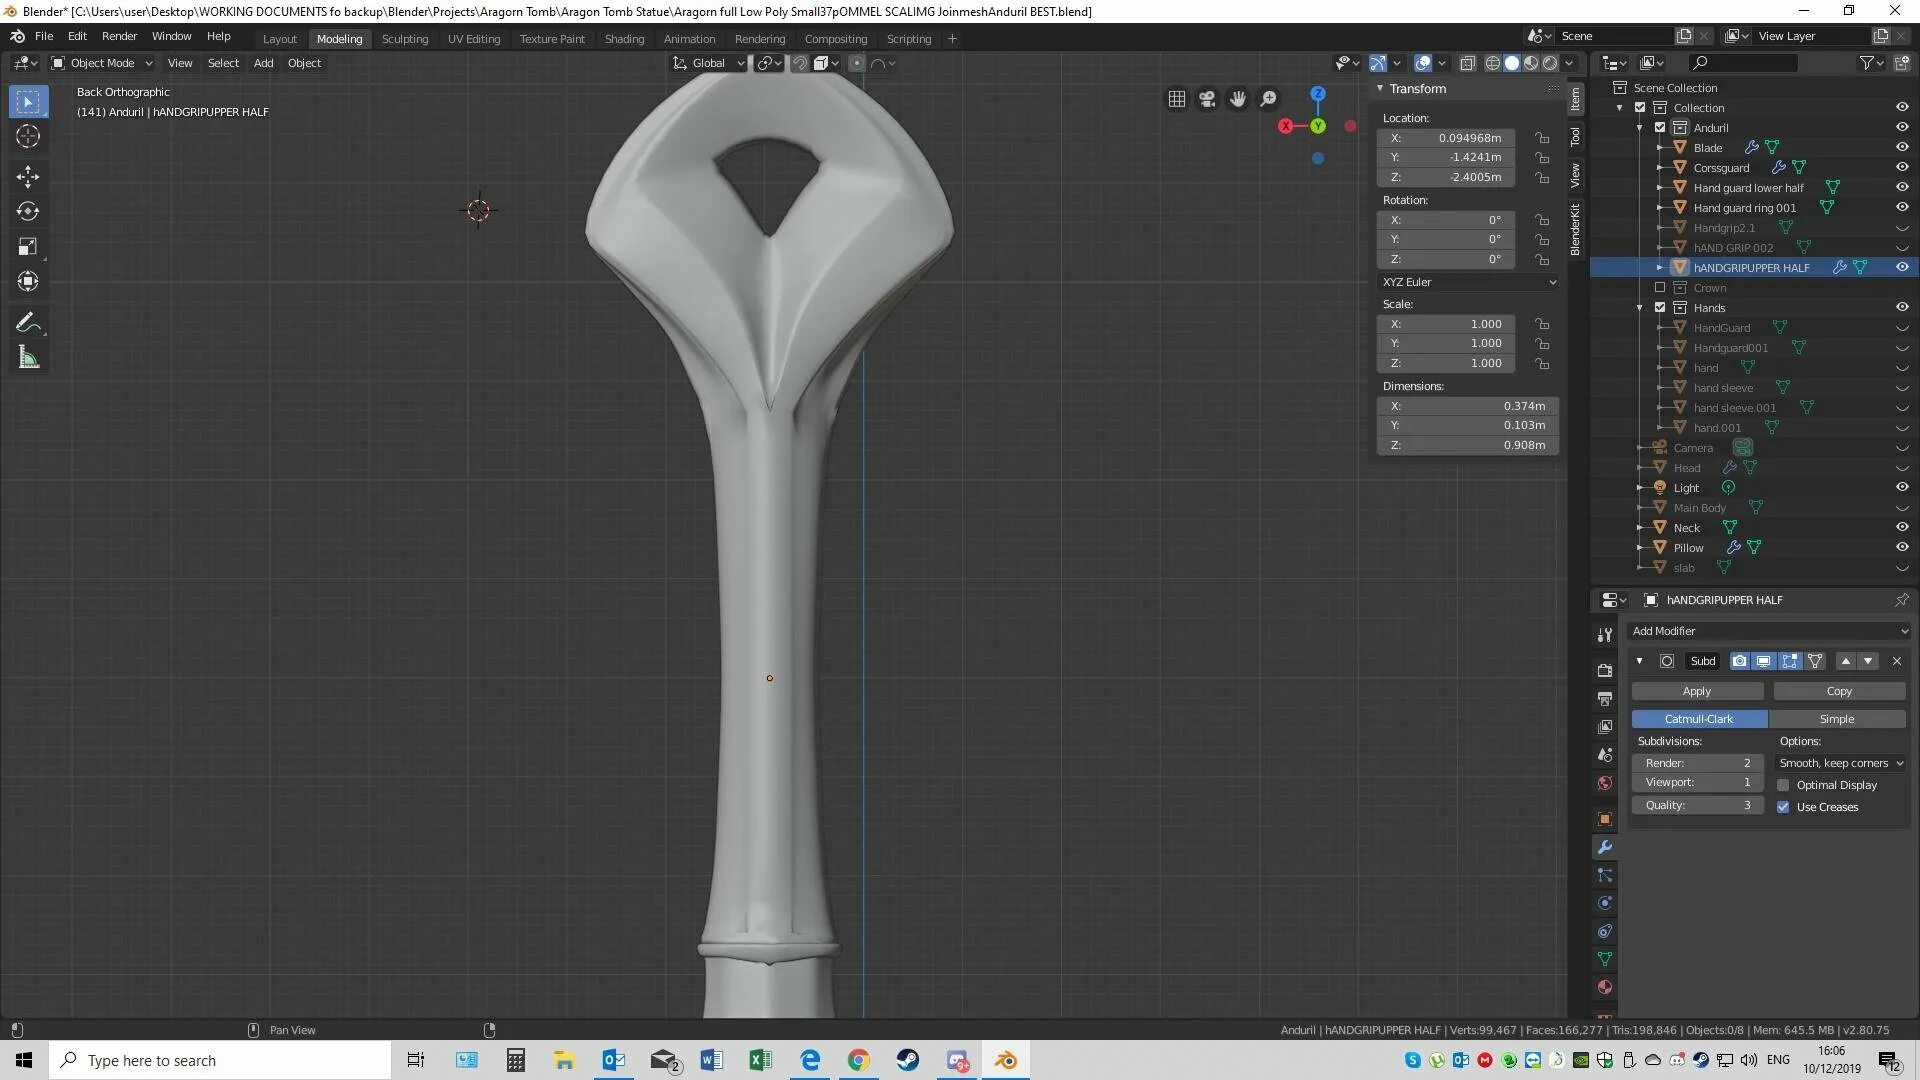This screenshot has height=1080, width=1920.
Task: Open the Modifiers wrench properties tab
Action: point(1605,847)
